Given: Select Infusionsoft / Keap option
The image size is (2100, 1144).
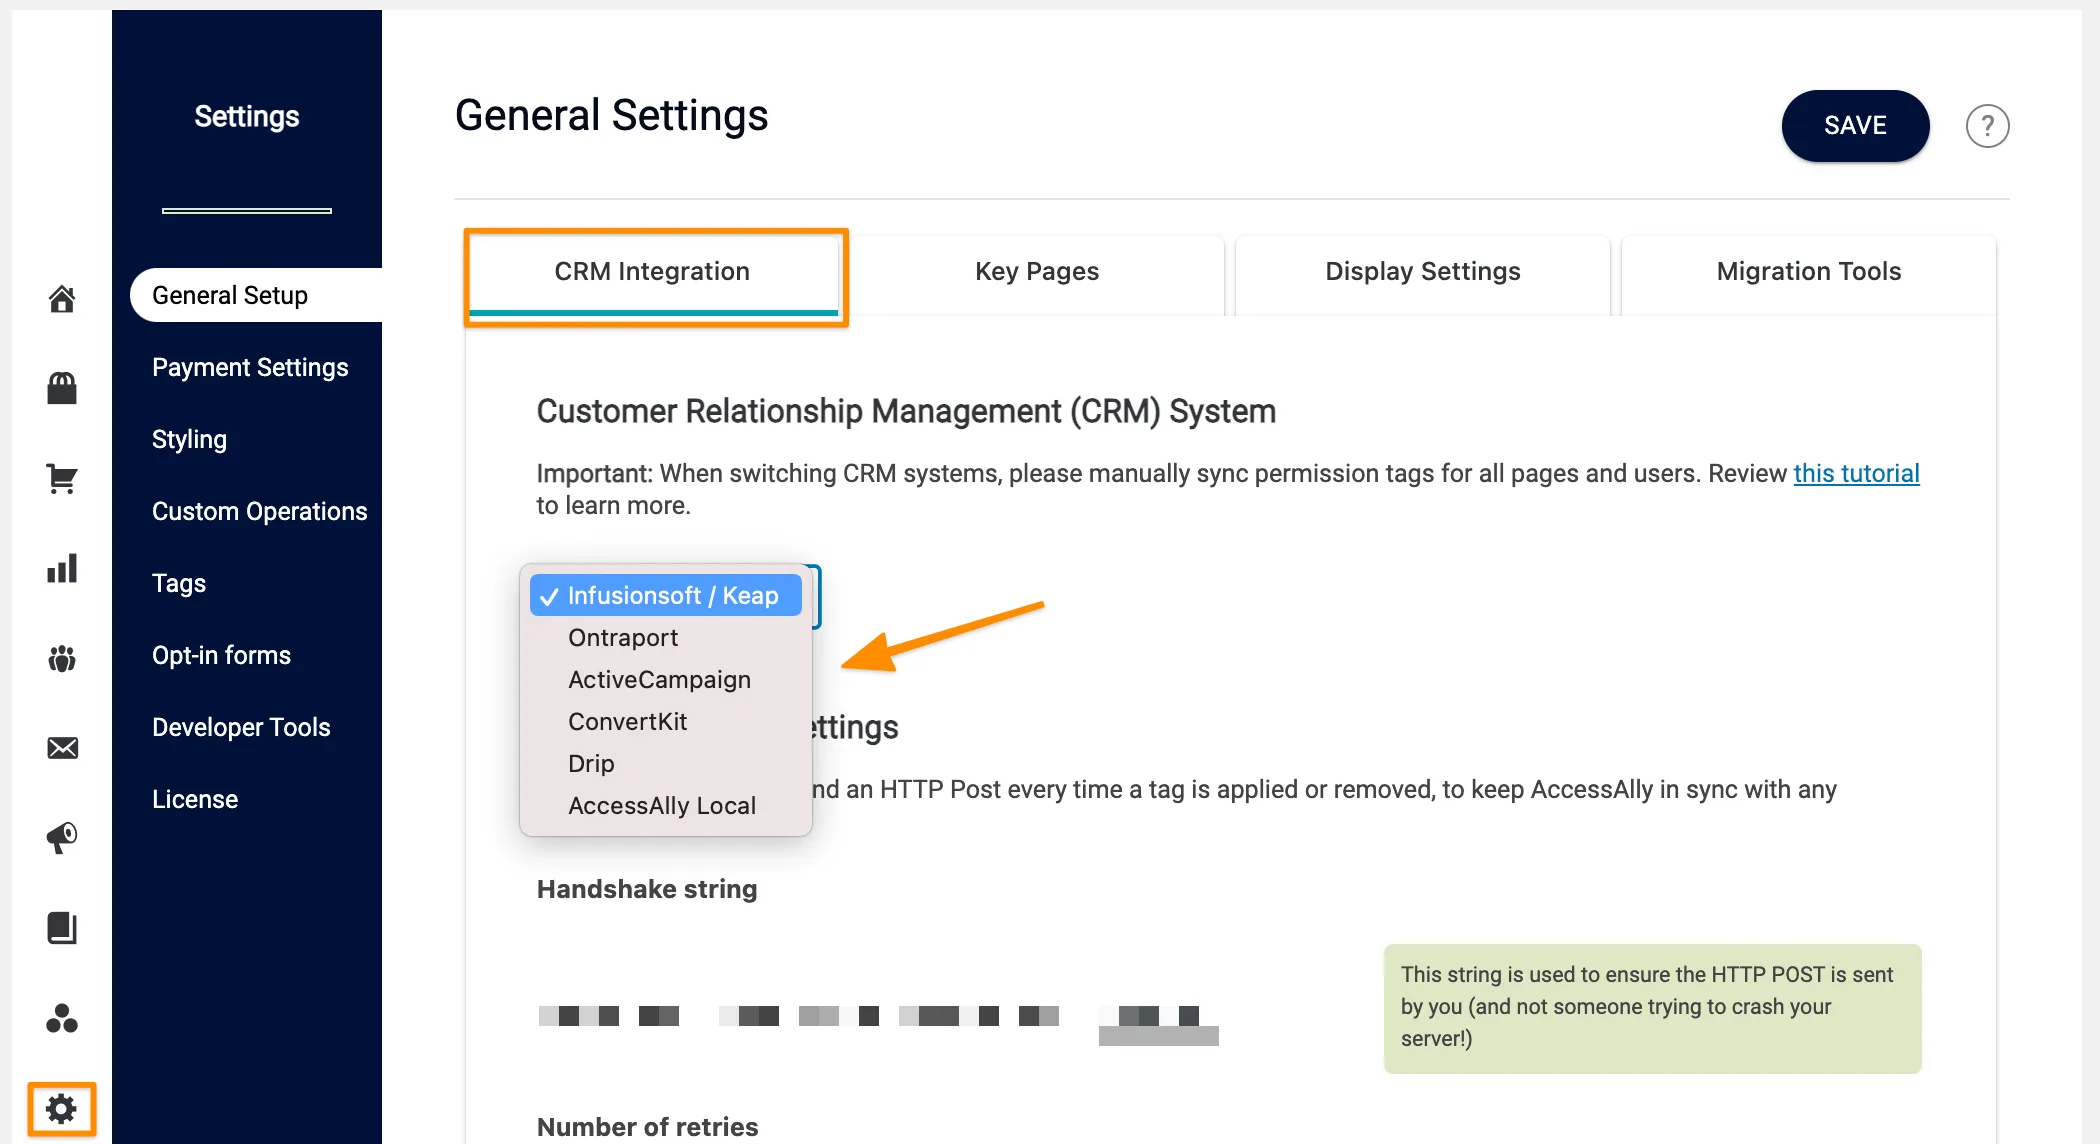Looking at the screenshot, I should point(666,596).
